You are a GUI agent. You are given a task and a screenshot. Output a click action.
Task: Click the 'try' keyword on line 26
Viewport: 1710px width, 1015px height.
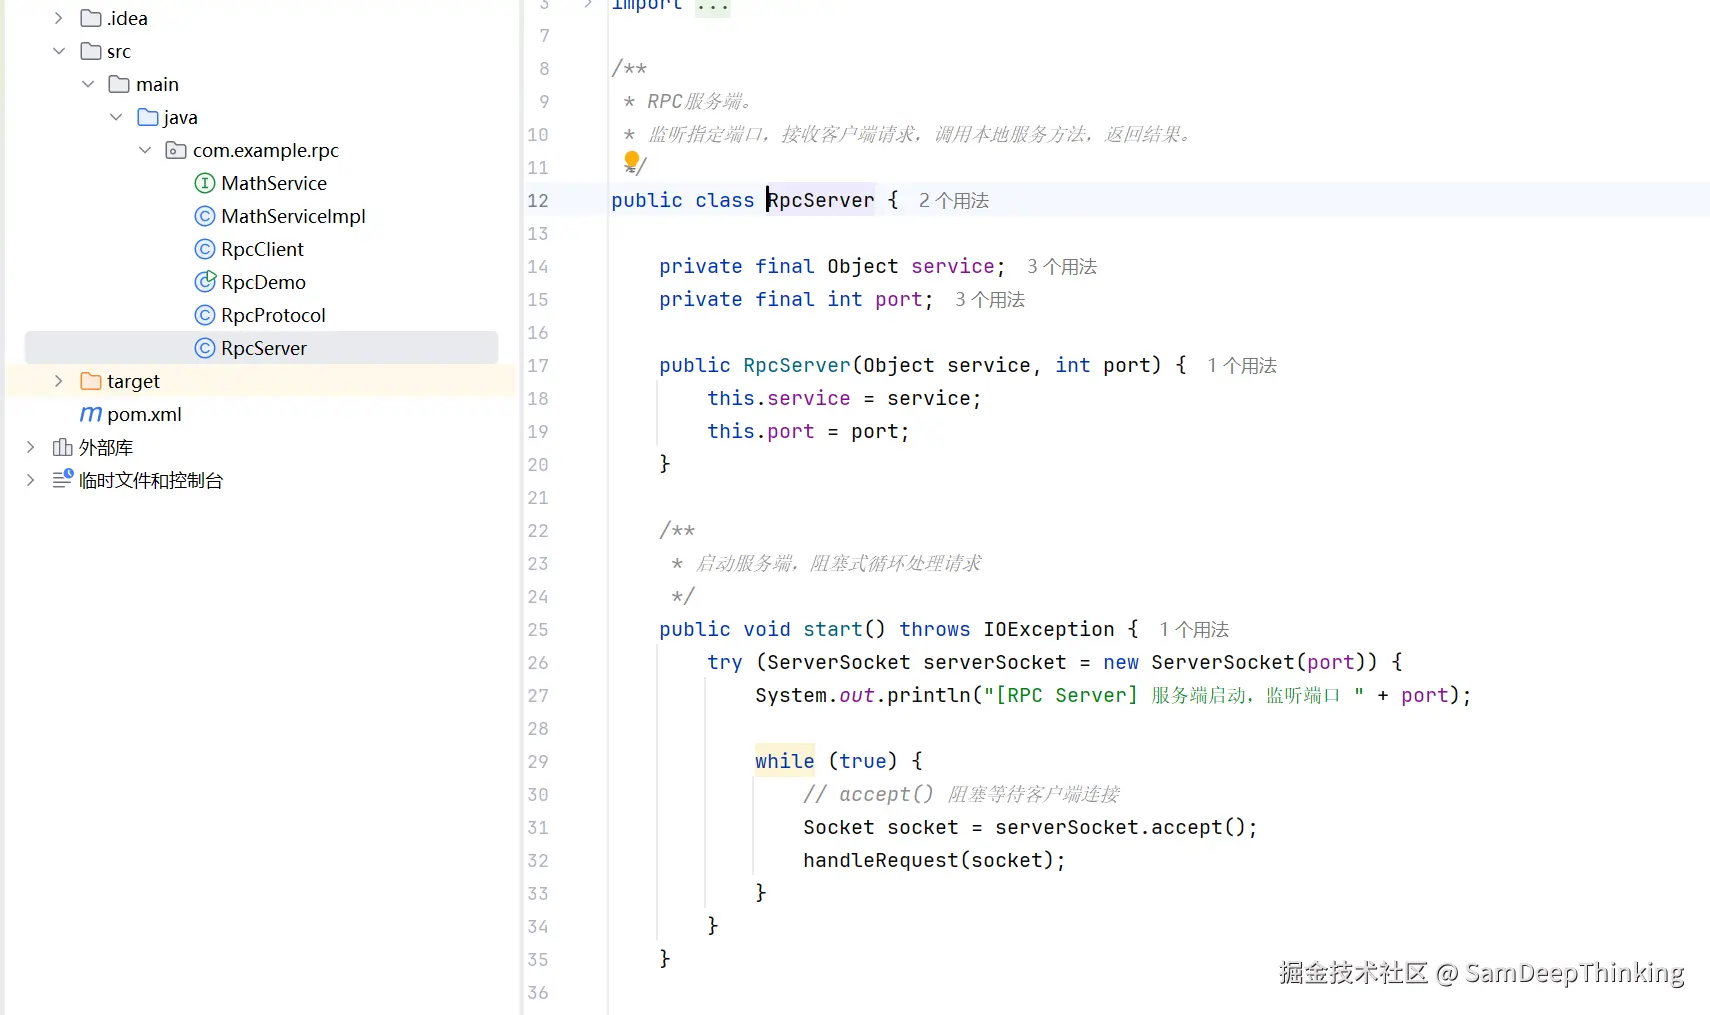[x=725, y=662]
